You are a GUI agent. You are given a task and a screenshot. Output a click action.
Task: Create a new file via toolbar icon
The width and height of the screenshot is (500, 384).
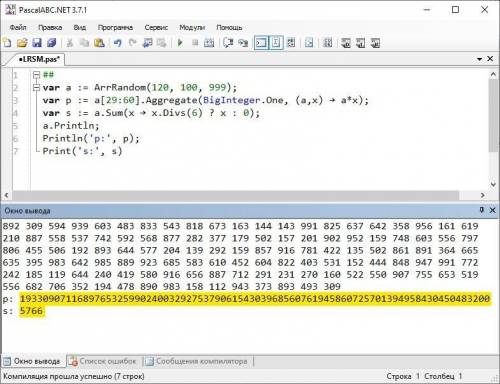click(x=7, y=43)
